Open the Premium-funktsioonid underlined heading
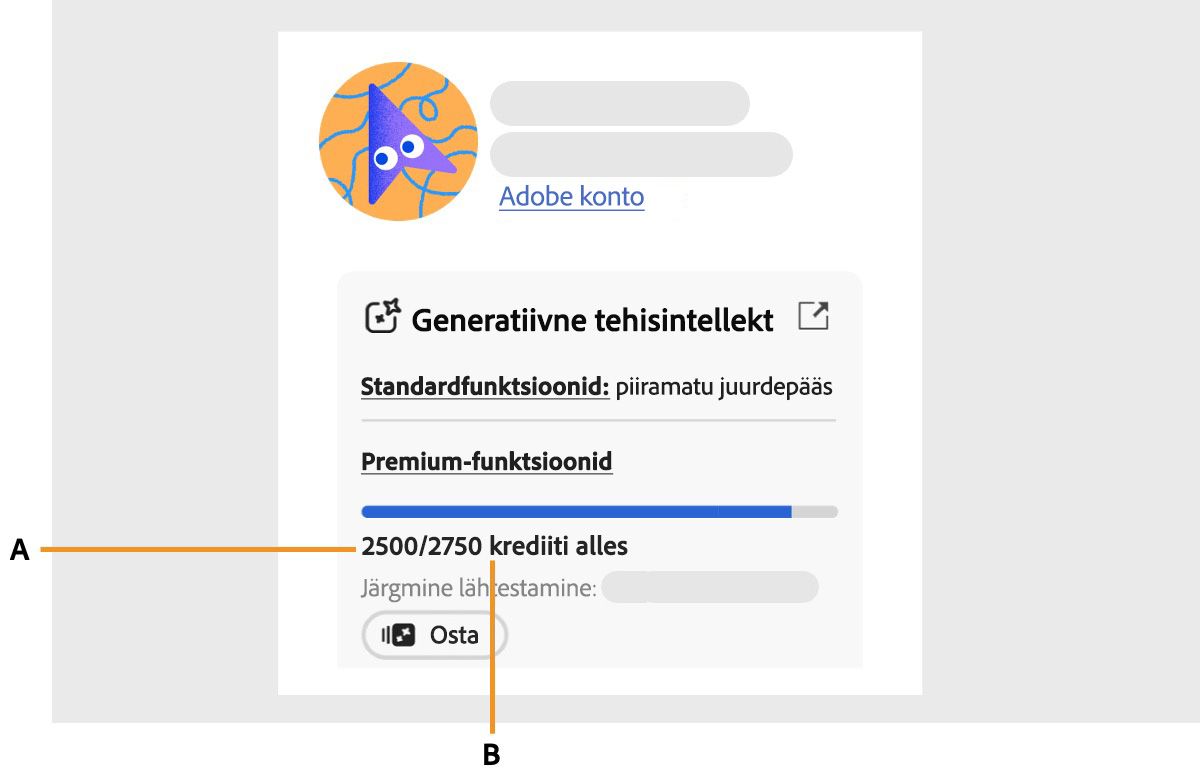The height and width of the screenshot is (775, 1200). pyautogui.click(x=486, y=461)
